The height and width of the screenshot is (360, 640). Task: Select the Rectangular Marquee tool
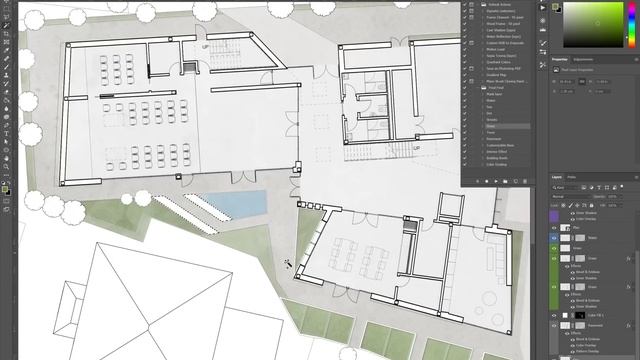coord(6,9)
